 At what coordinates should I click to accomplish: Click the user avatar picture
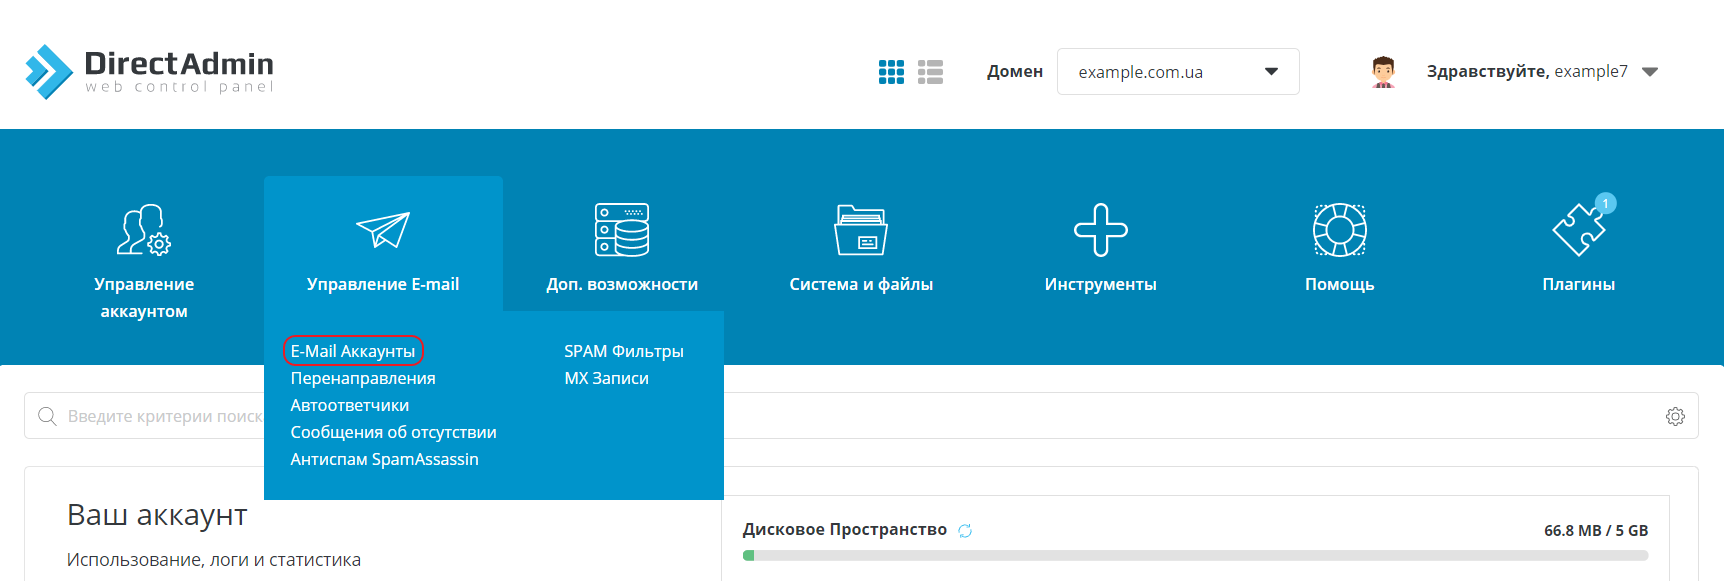[x=1383, y=72]
